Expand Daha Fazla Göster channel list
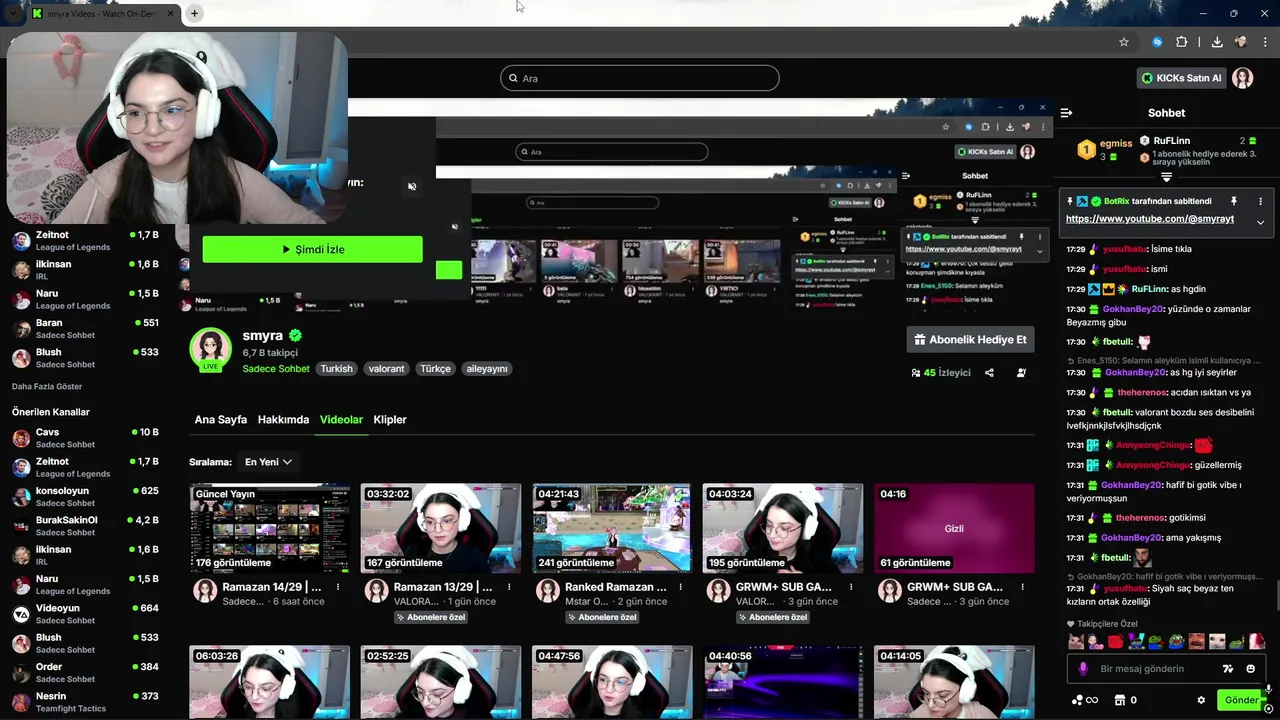This screenshot has width=1280, height=720. (x=47, y=386)
